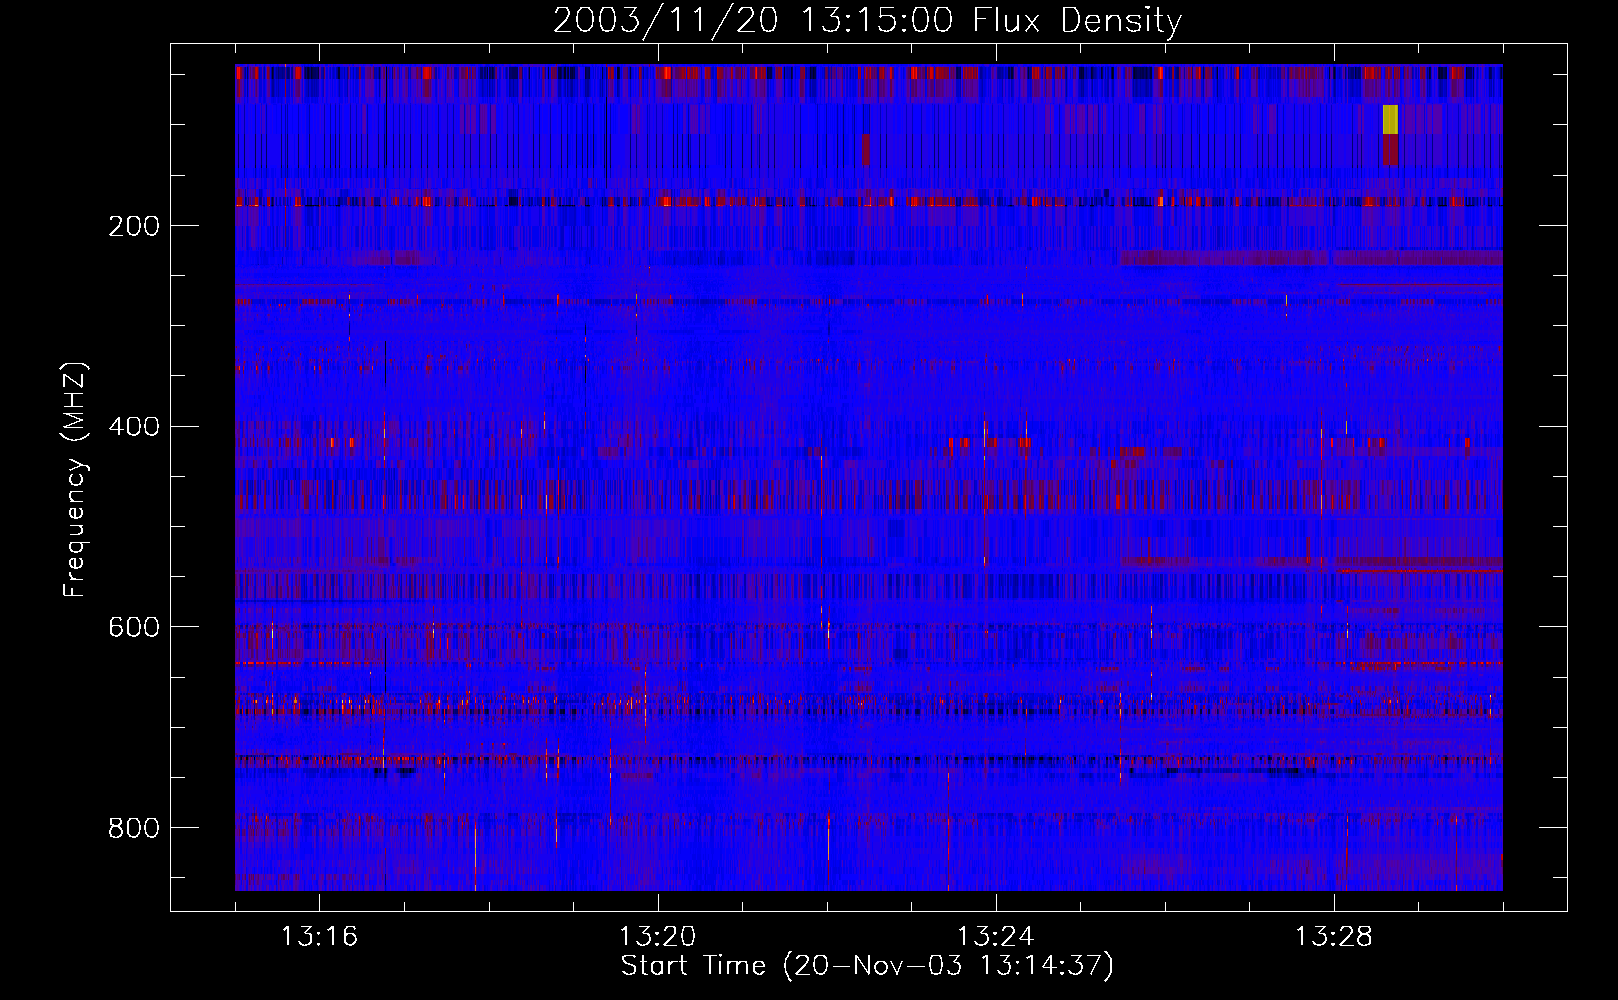
Task: Click the 13:20 time tick label
Action: pyautogui.click(x=657, y=936)
